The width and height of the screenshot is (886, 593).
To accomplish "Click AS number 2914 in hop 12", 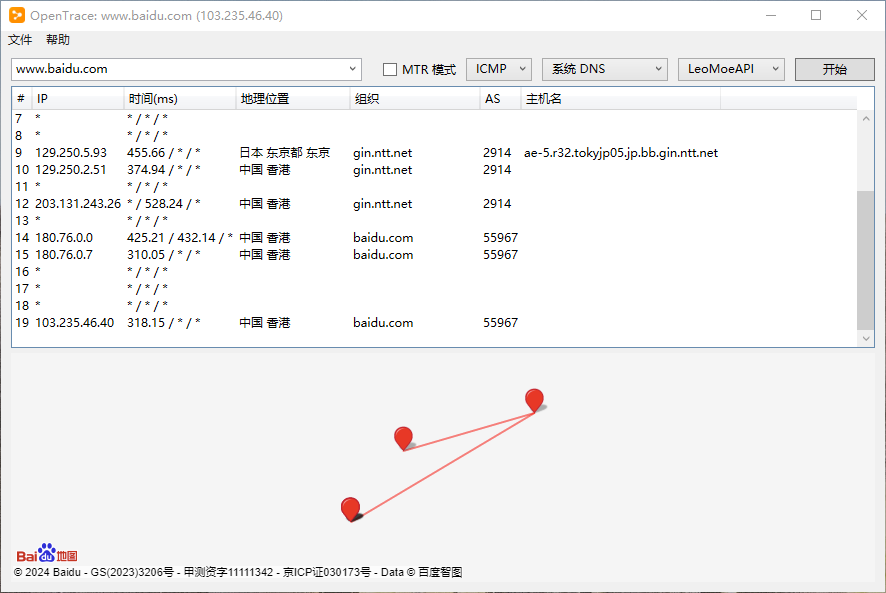I will tap(497, 204).
